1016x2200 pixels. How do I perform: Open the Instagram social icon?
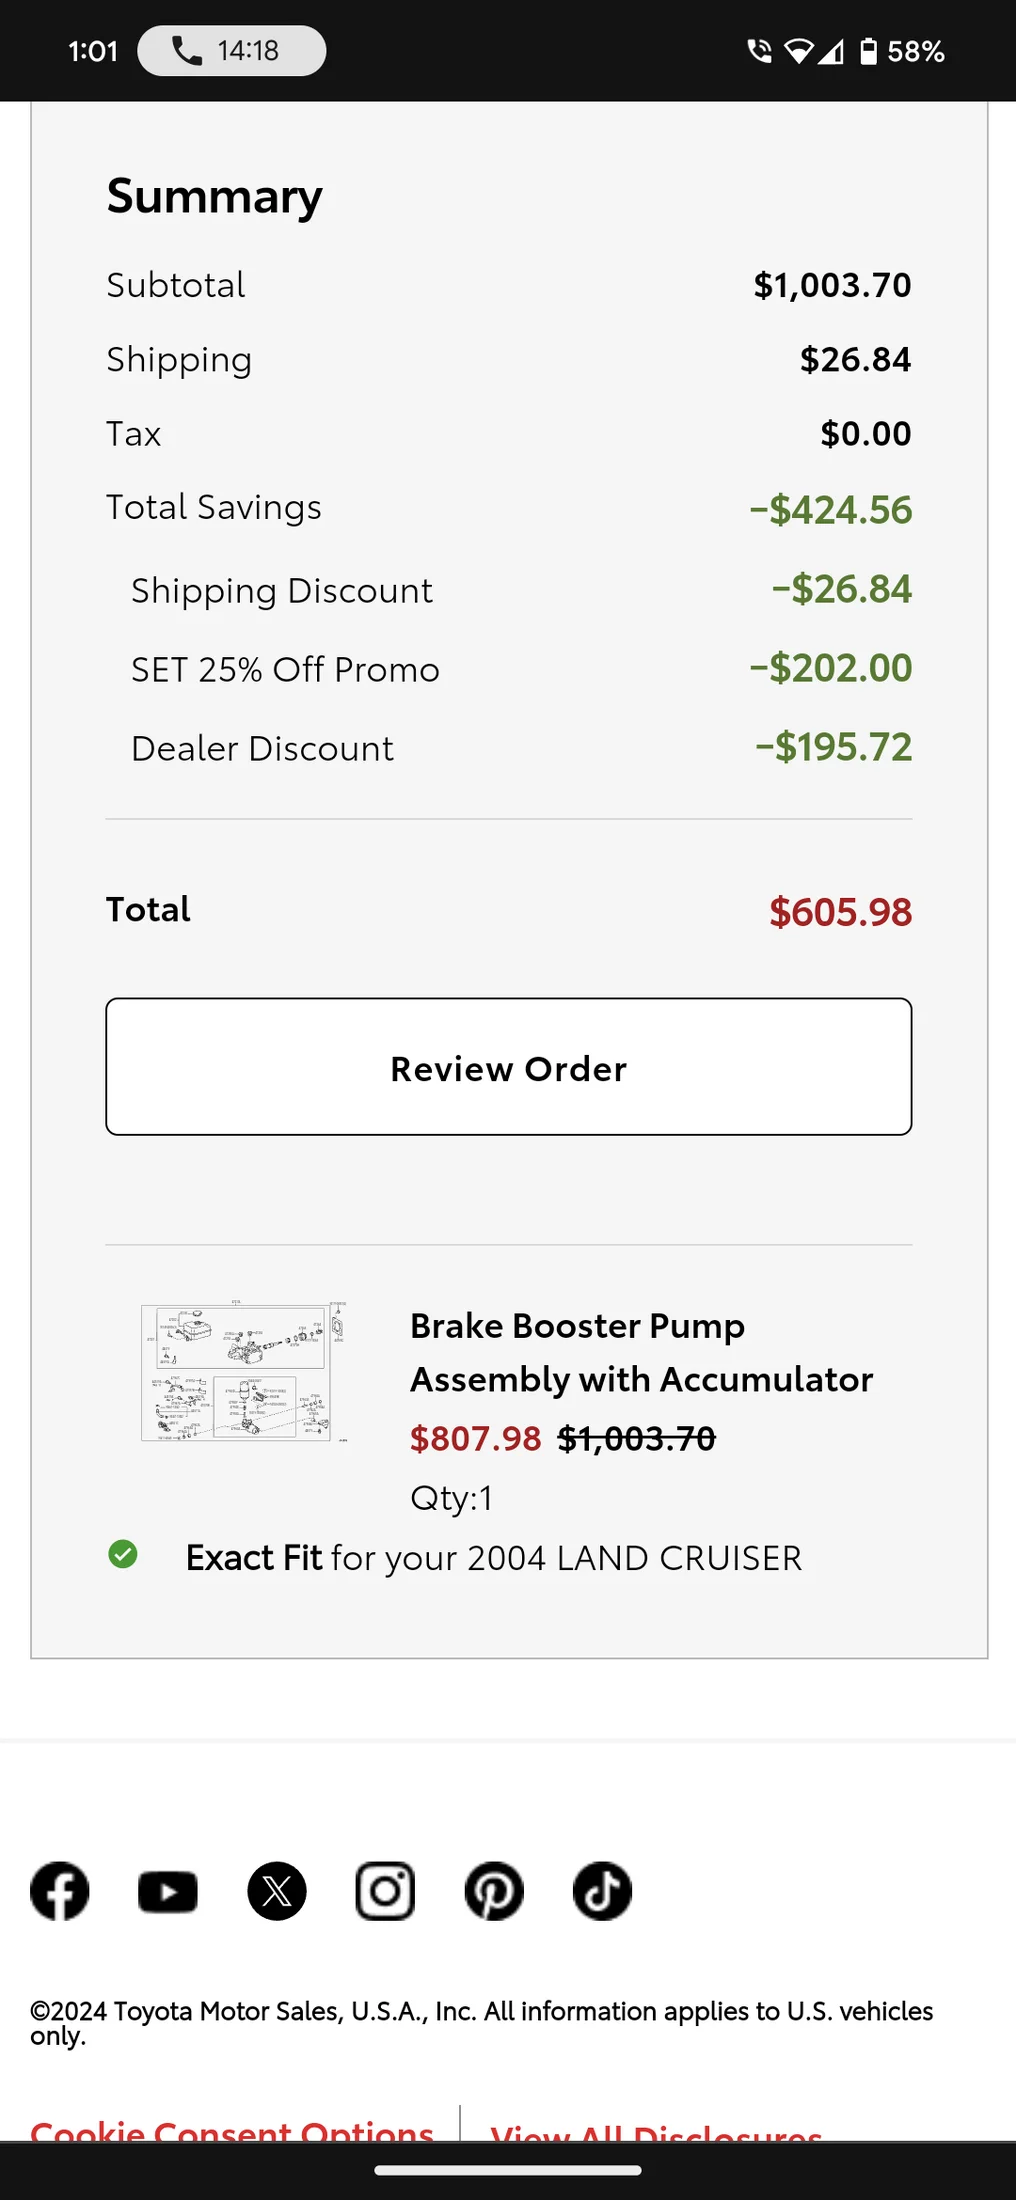coord(385,1891)
